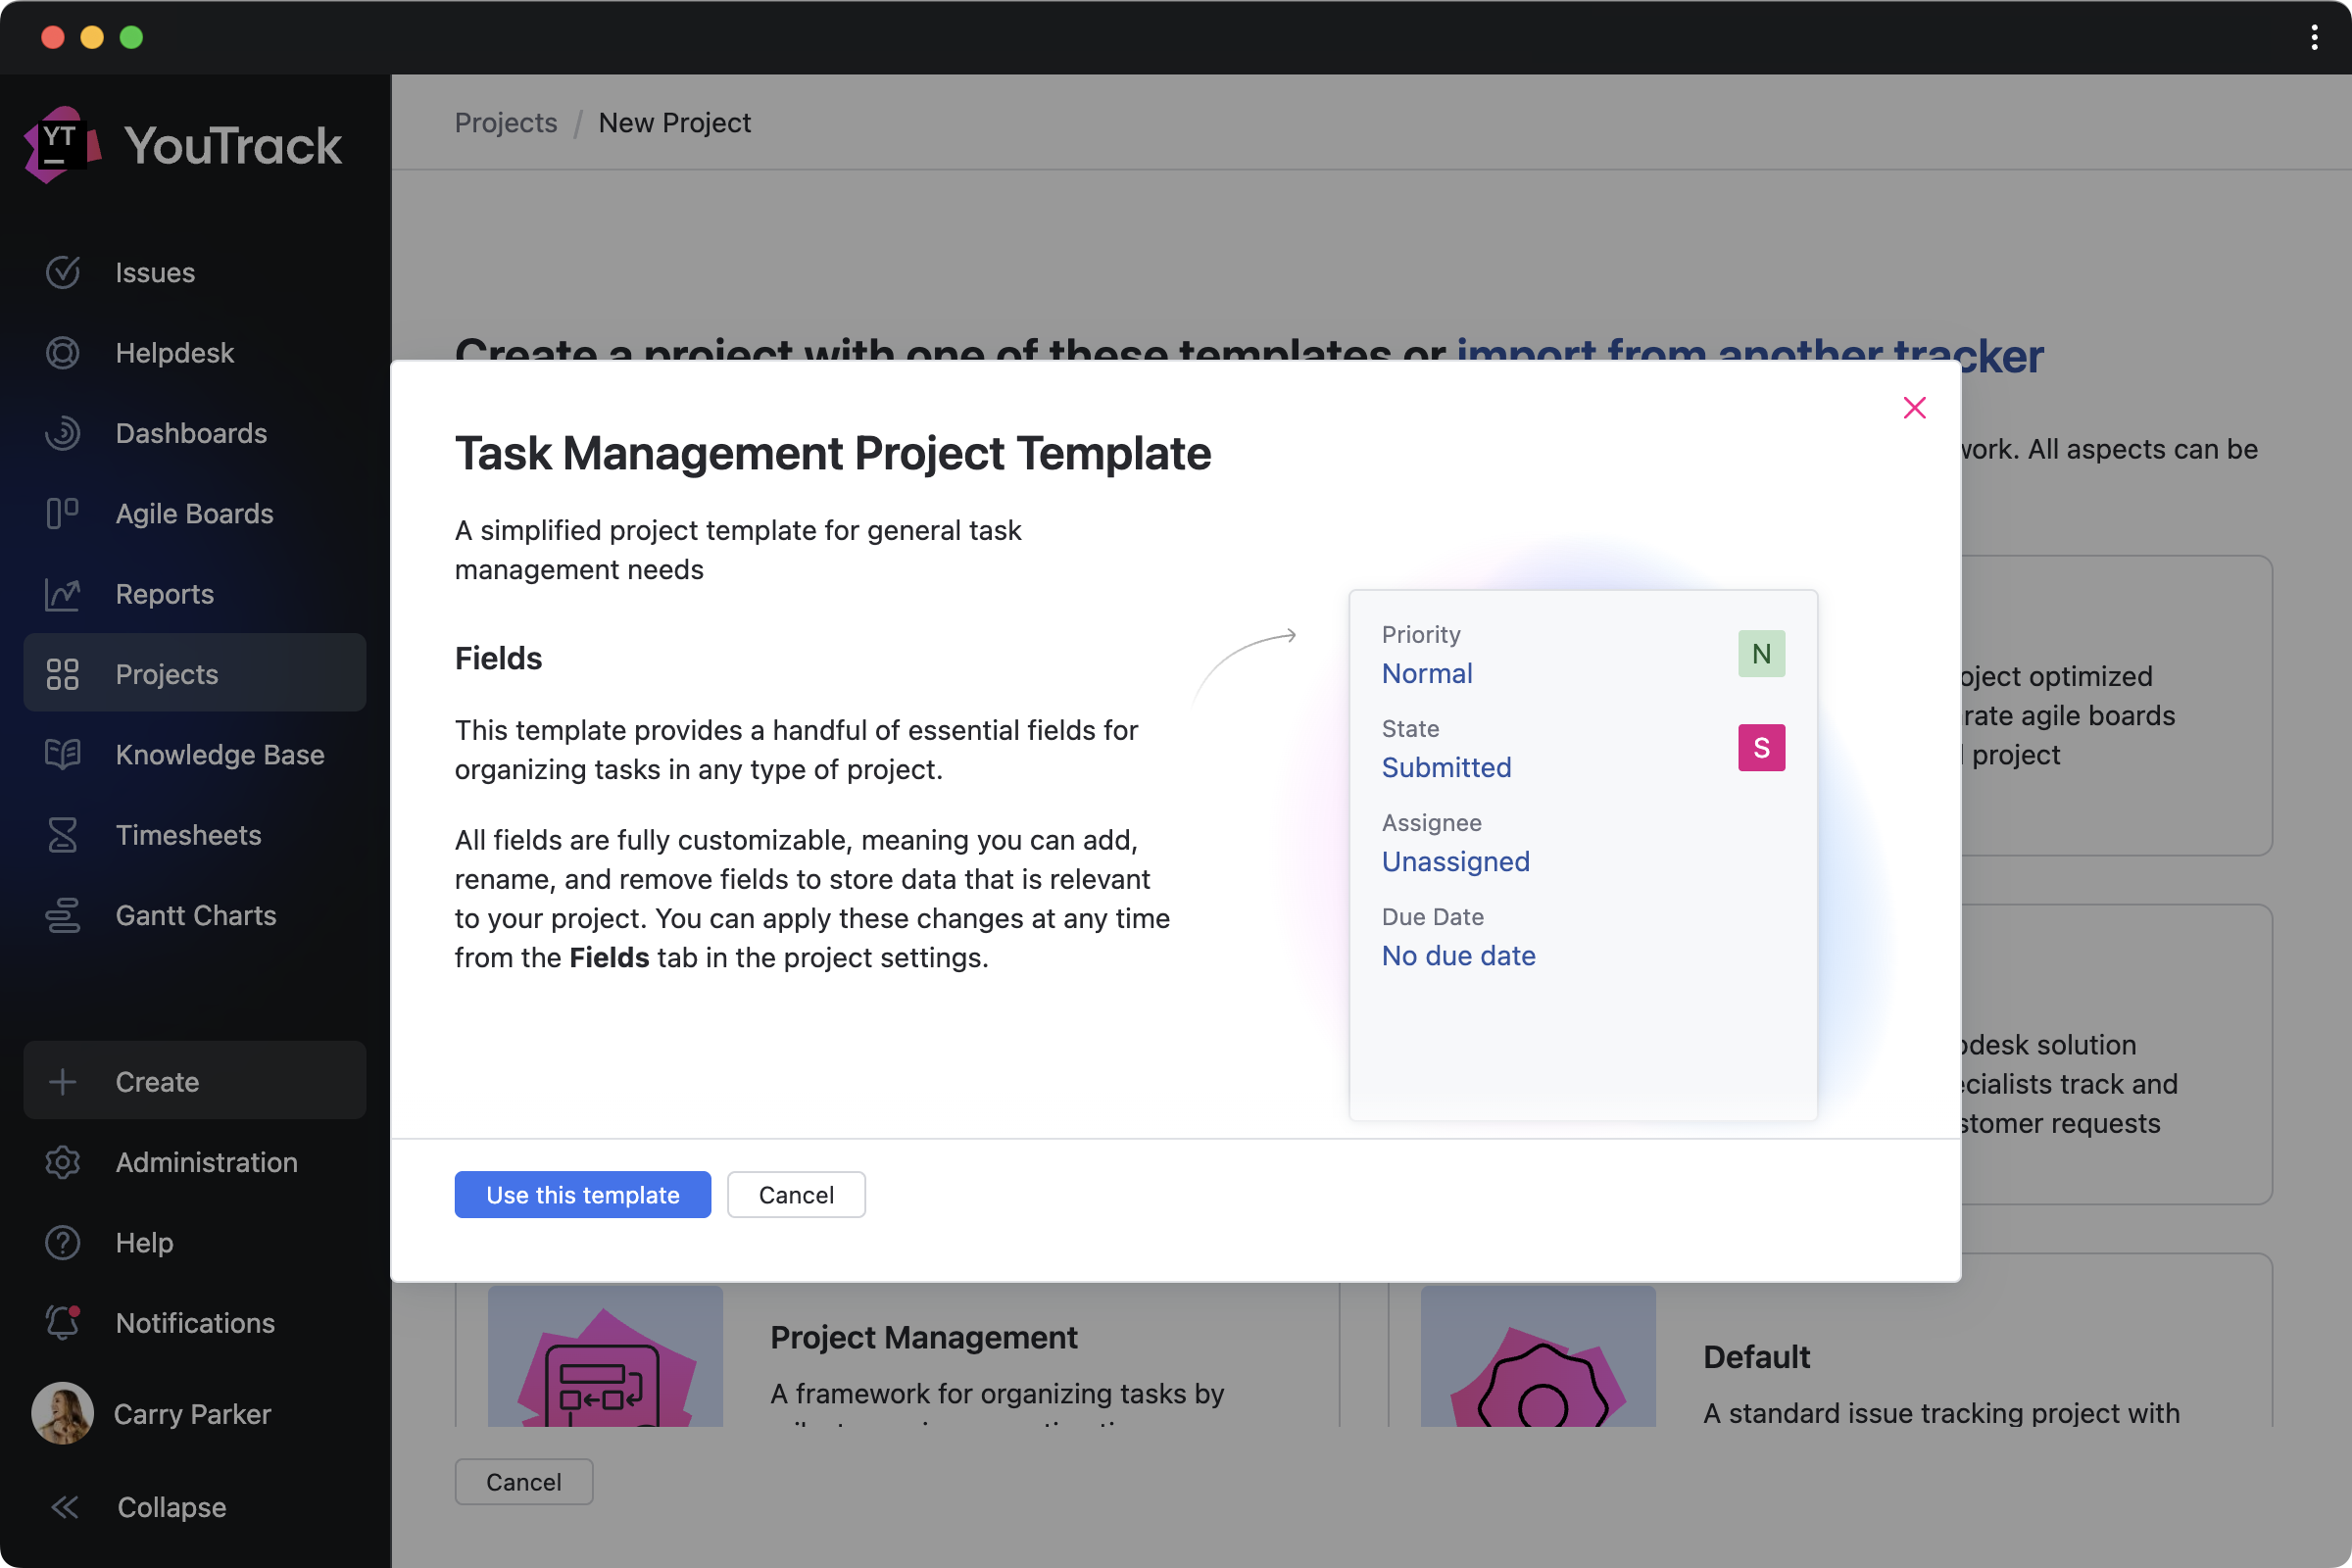2352x1568 pixels.
Task: Select Knowledge Base label in sidebar
Action: click(x=220, y=754)
